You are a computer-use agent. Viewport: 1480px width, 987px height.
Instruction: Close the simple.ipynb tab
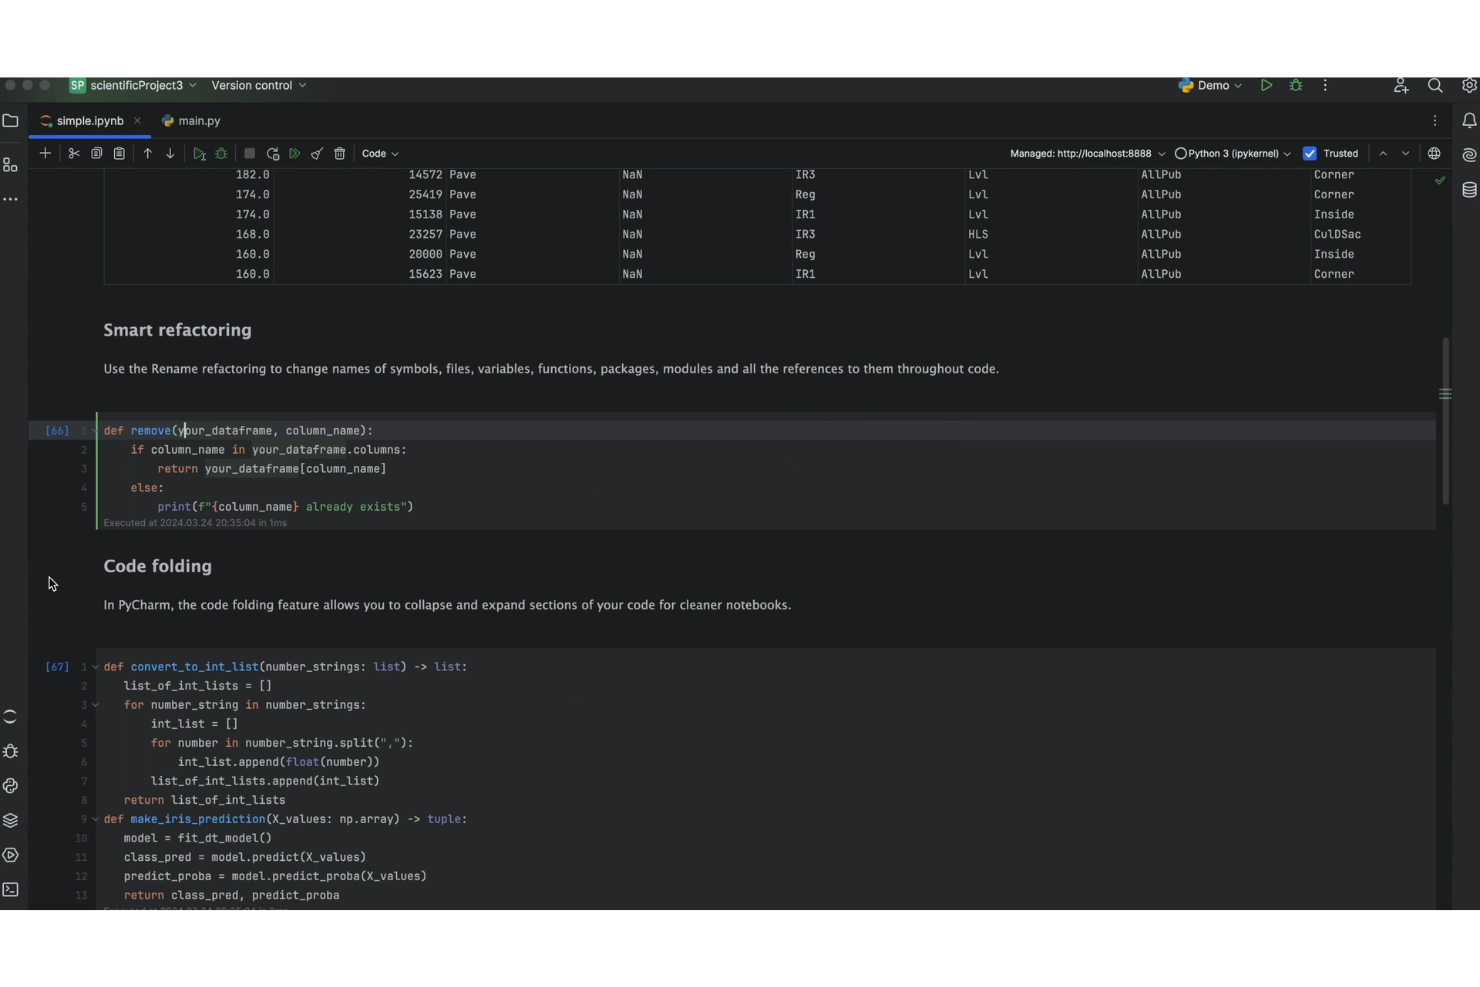point(137,121)
